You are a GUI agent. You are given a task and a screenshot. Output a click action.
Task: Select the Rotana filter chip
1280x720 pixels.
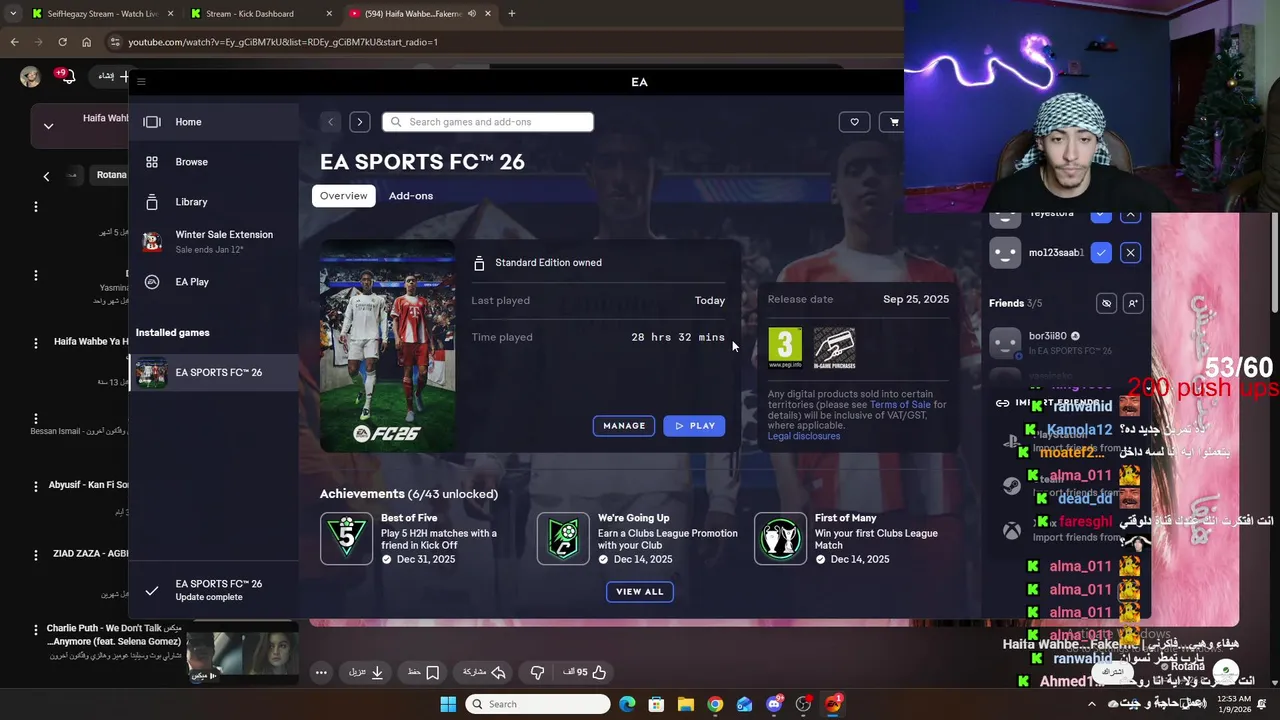tap(111, 175)
